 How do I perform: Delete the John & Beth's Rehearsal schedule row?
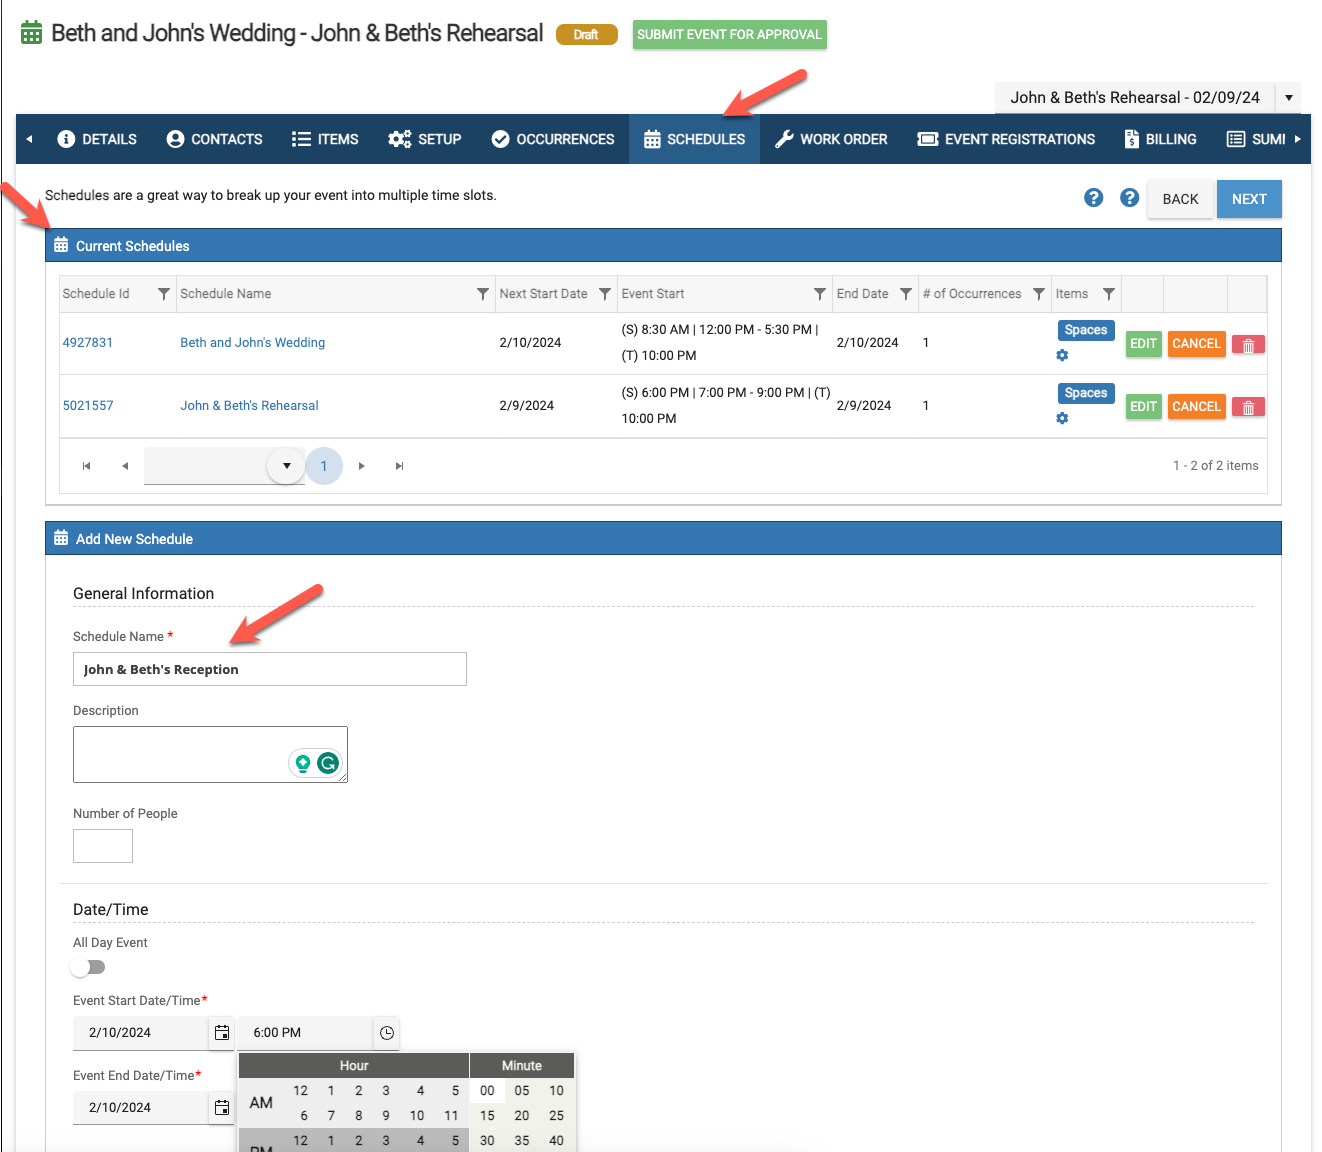(1248, 408)
